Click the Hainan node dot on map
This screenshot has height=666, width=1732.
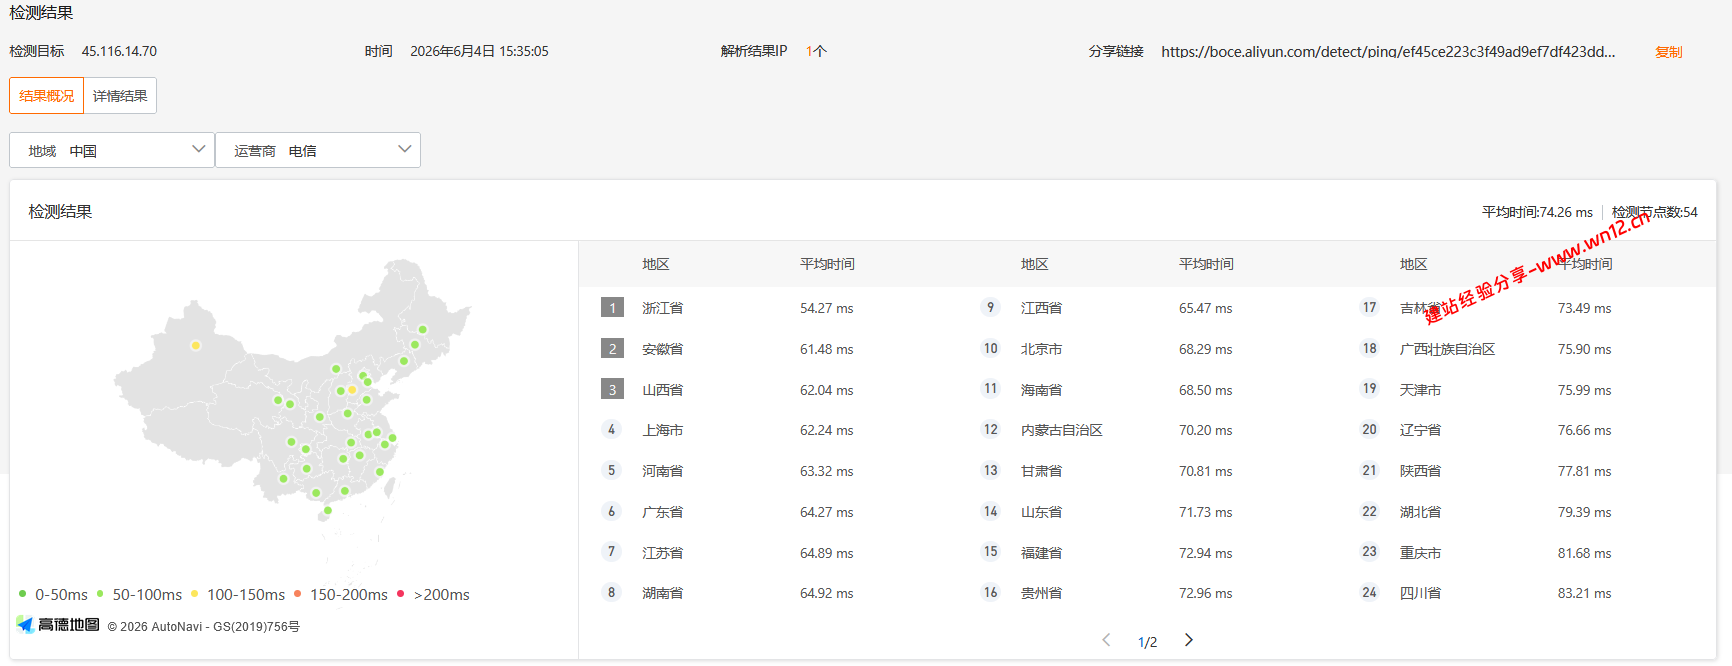327,511
